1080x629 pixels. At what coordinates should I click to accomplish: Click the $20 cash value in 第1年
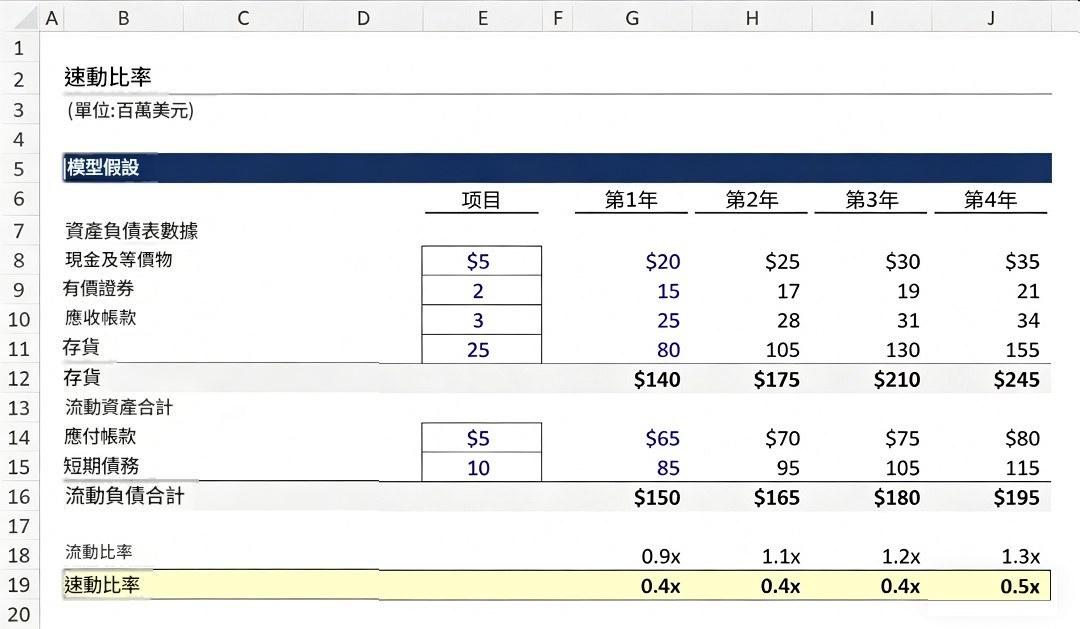(663, 262)
